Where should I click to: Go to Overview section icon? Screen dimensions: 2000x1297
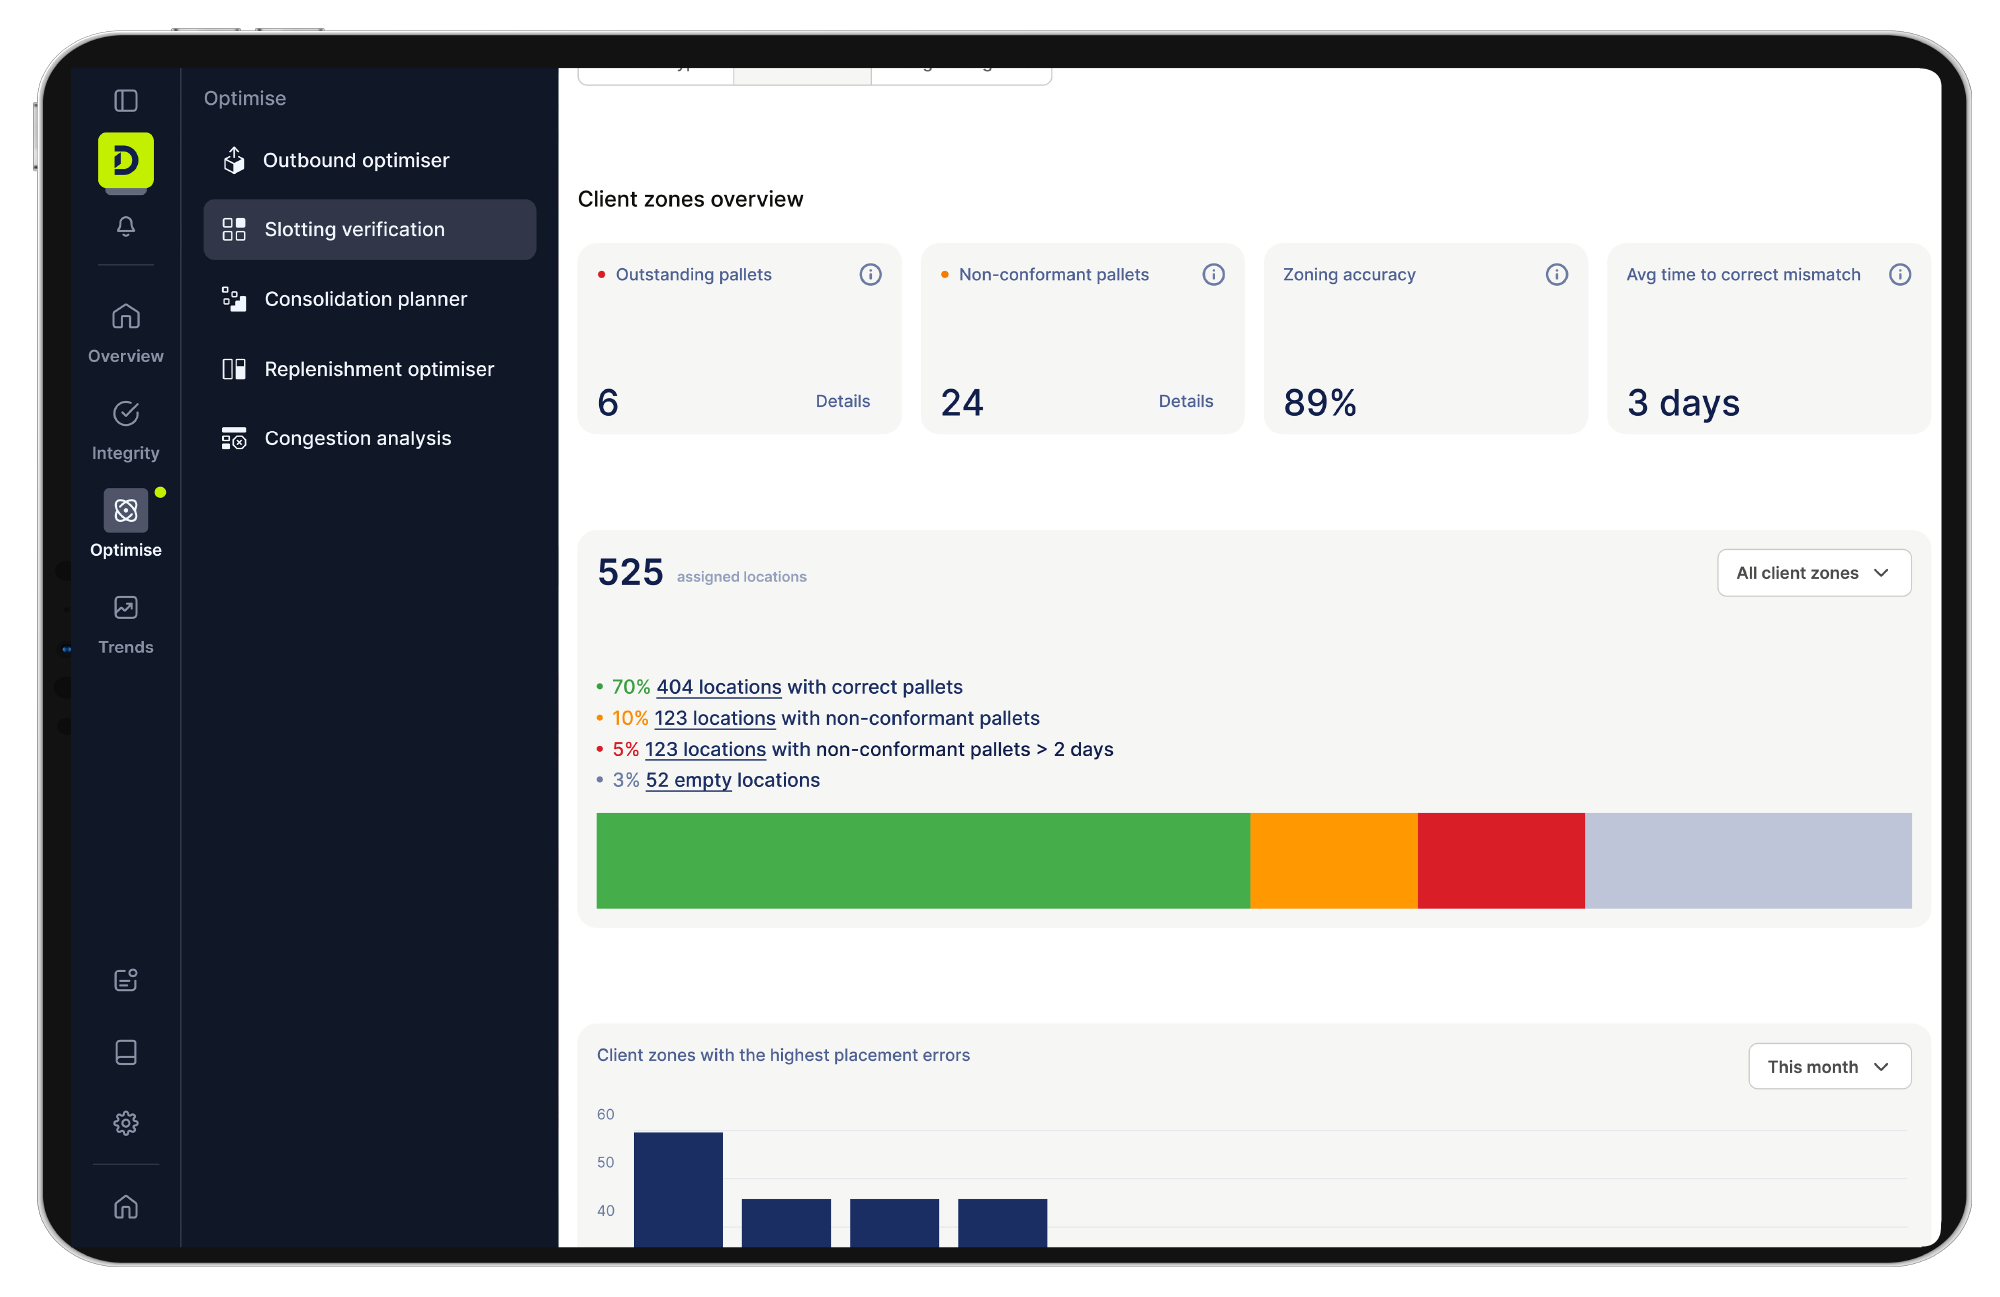[x=126, y=317]
